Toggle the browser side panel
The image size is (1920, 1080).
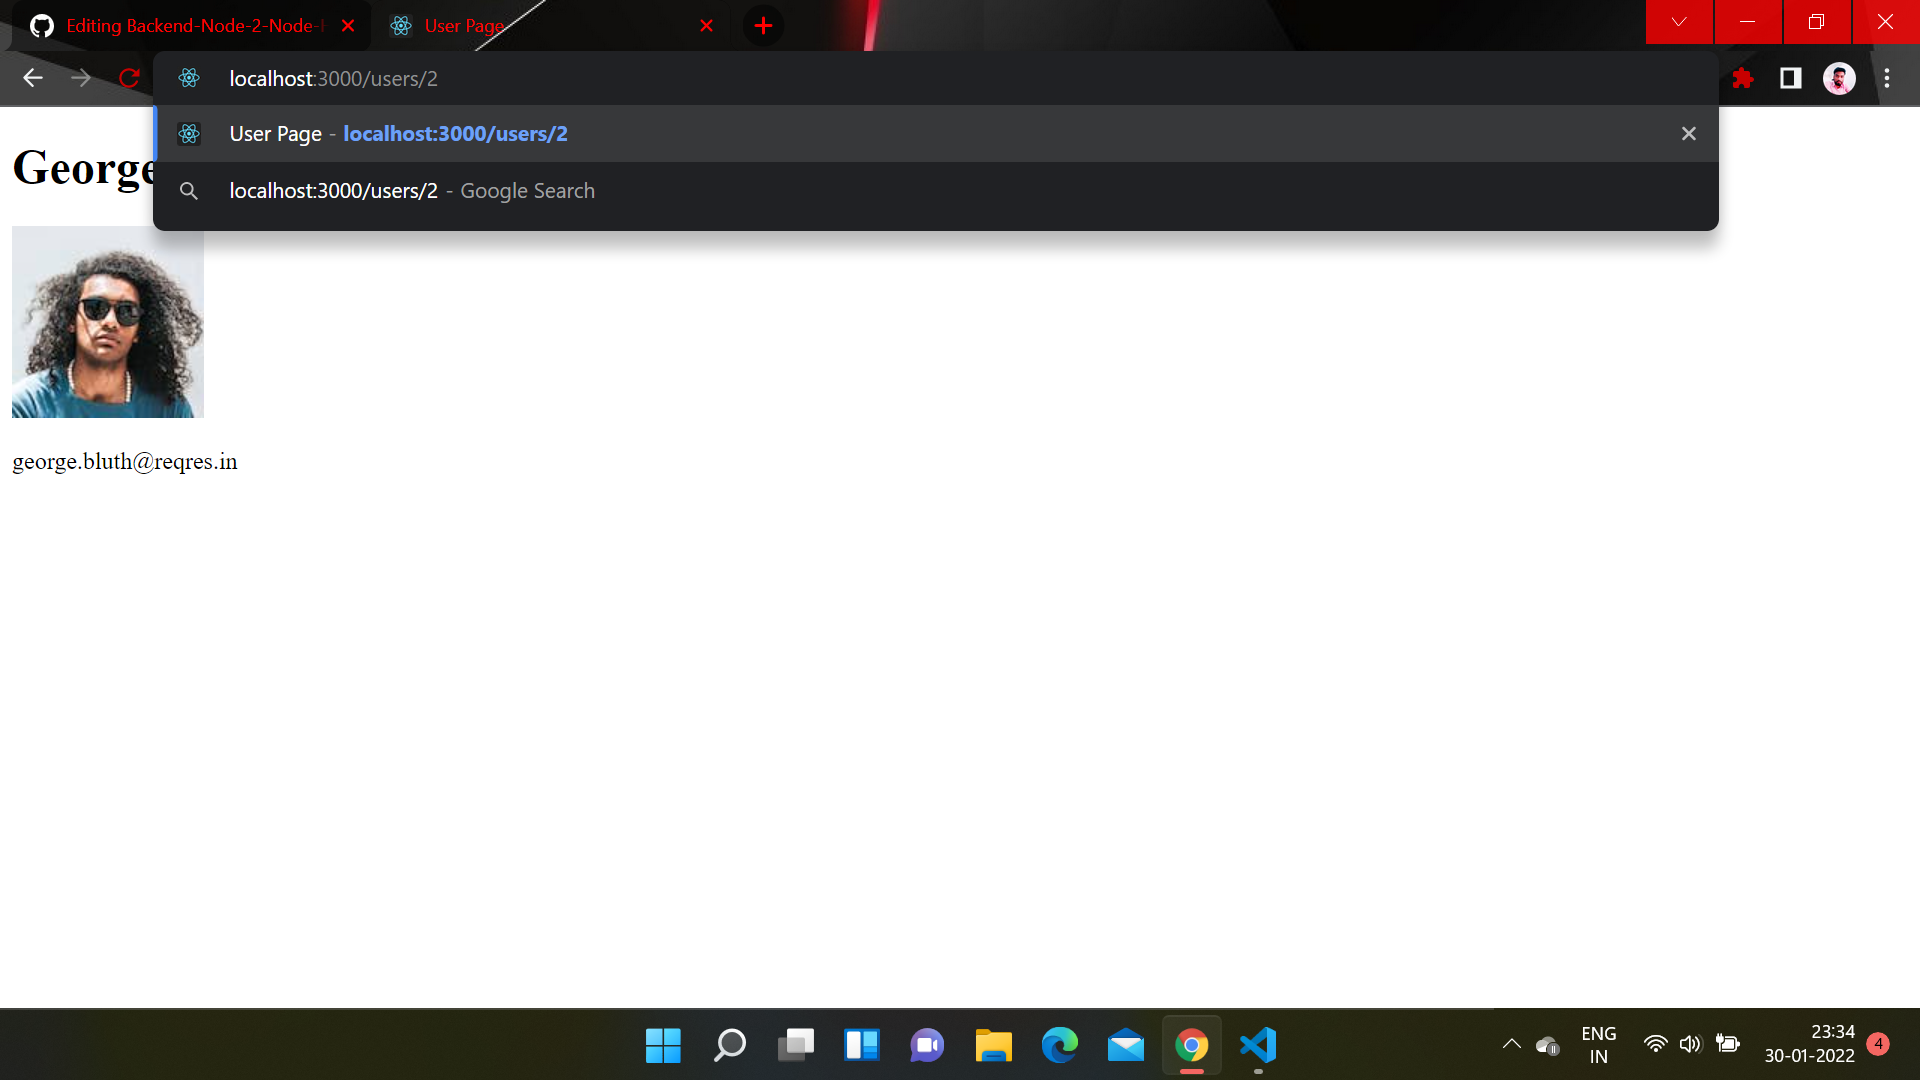tap(1791, 78)
